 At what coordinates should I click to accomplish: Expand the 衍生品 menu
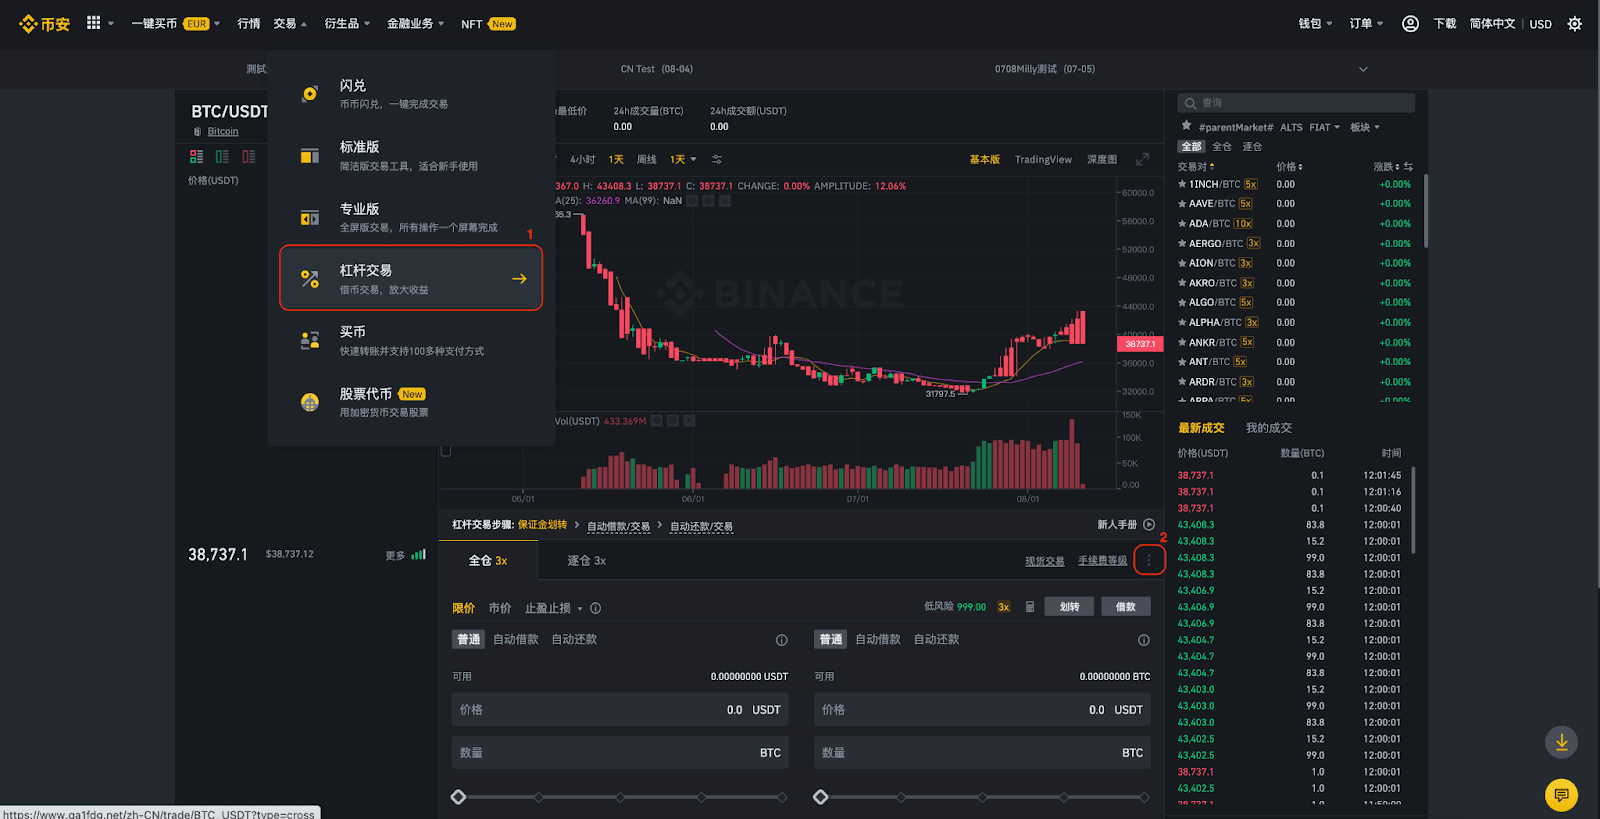347,24
